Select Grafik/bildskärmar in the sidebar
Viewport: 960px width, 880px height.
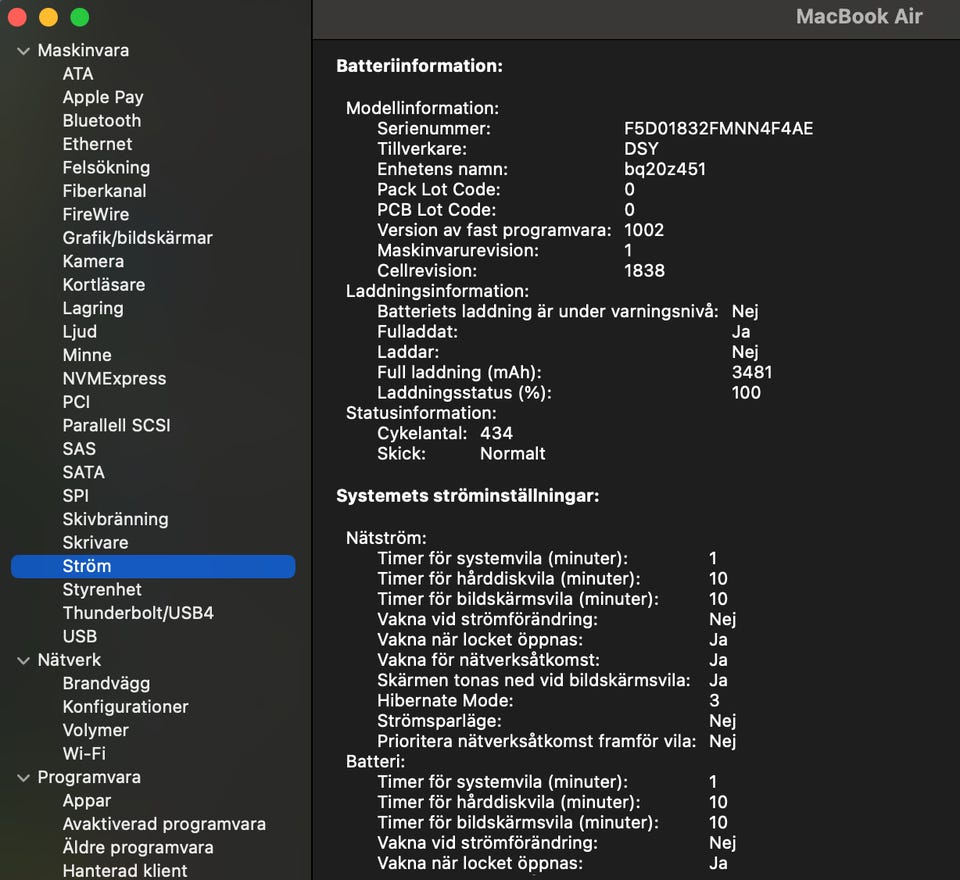click(x=137, y=238)
